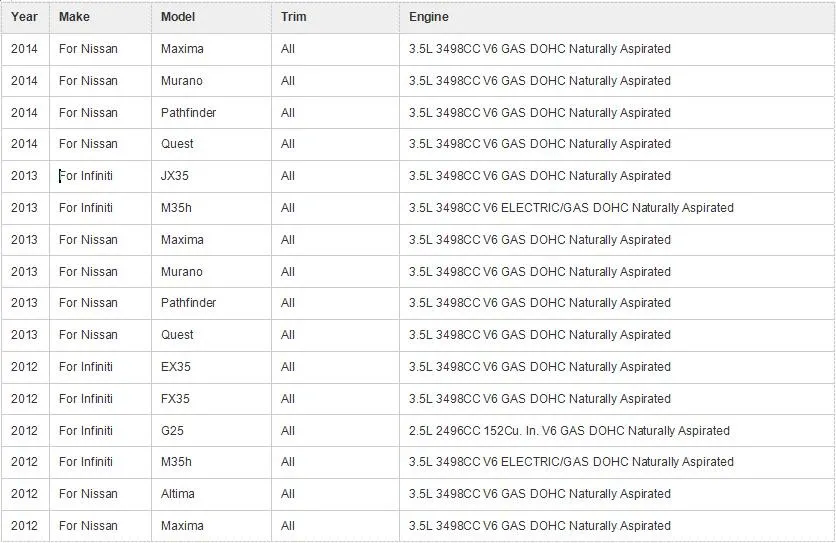Select the 2014 Quest model cell

click(211, 144)
